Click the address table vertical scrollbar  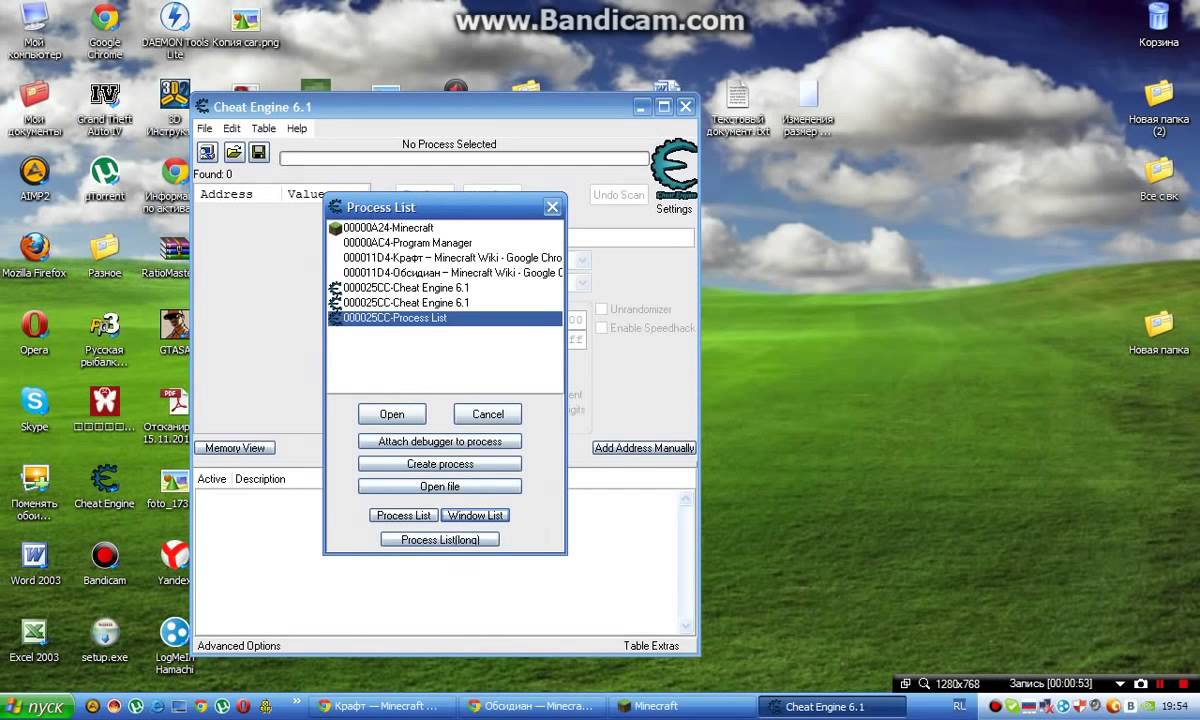687,560
